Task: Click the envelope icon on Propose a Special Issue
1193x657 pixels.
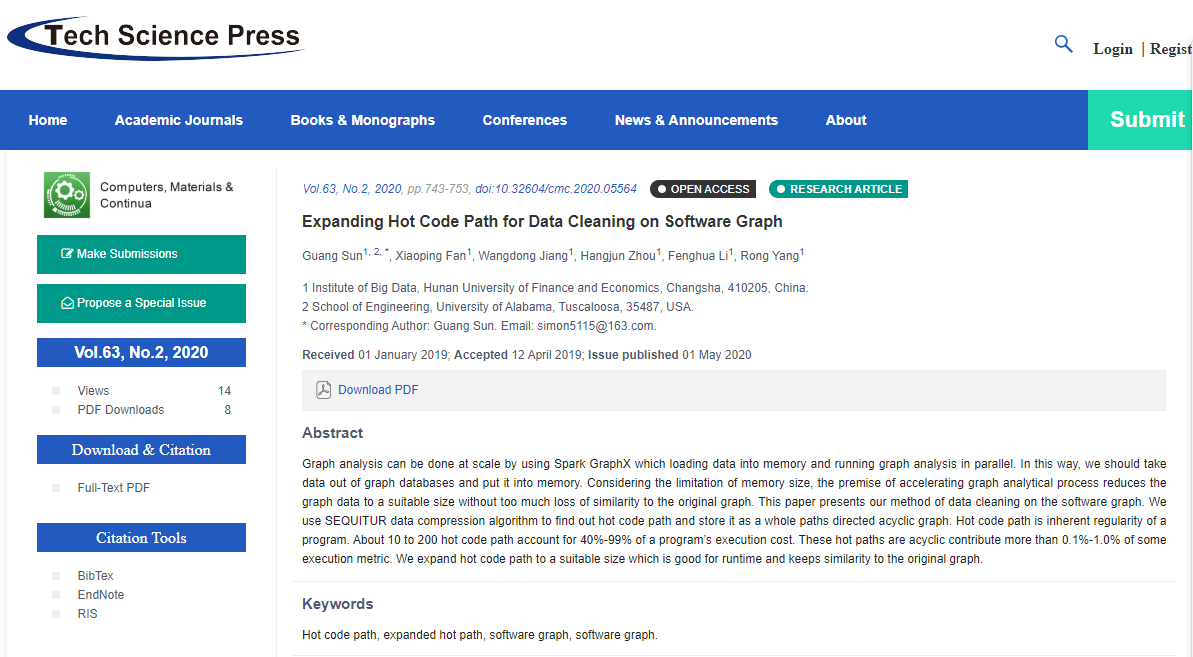Action: (x=67, y=303)
